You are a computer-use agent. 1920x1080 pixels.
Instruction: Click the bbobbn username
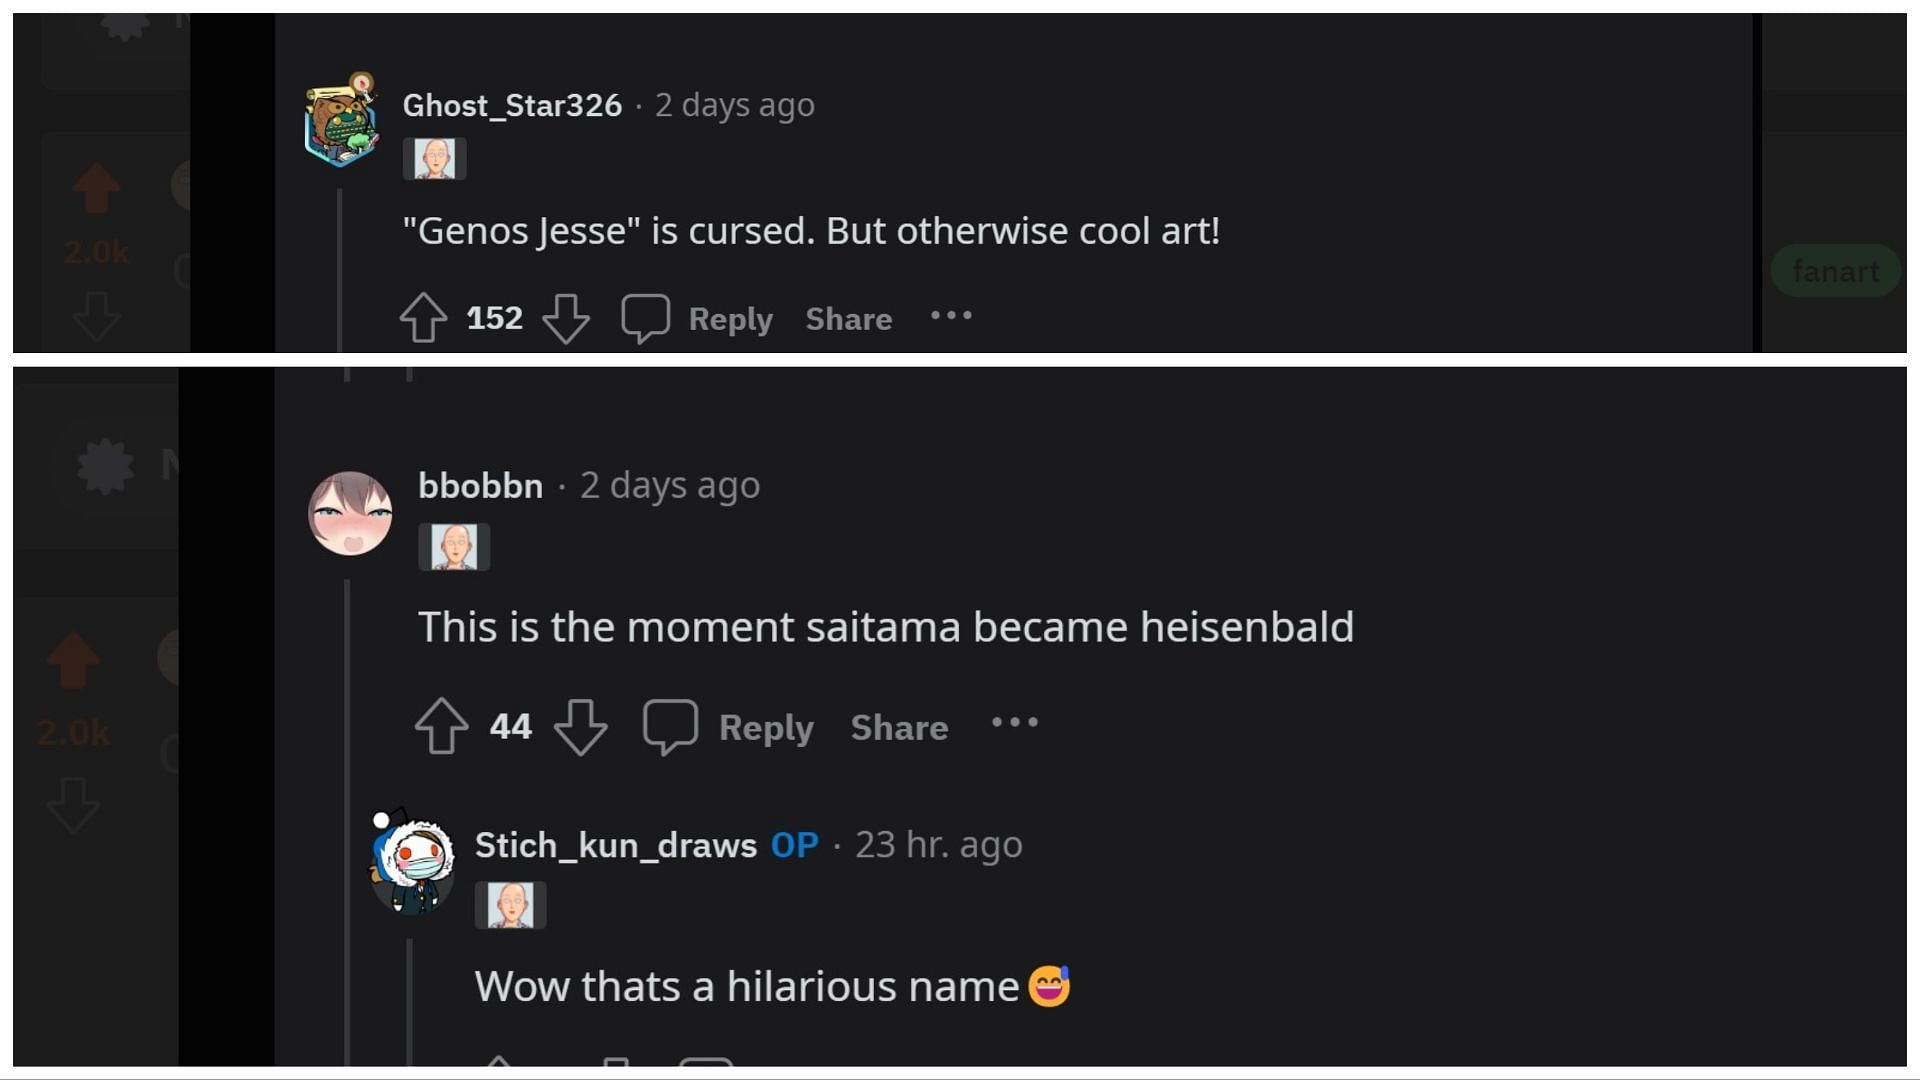480,486
